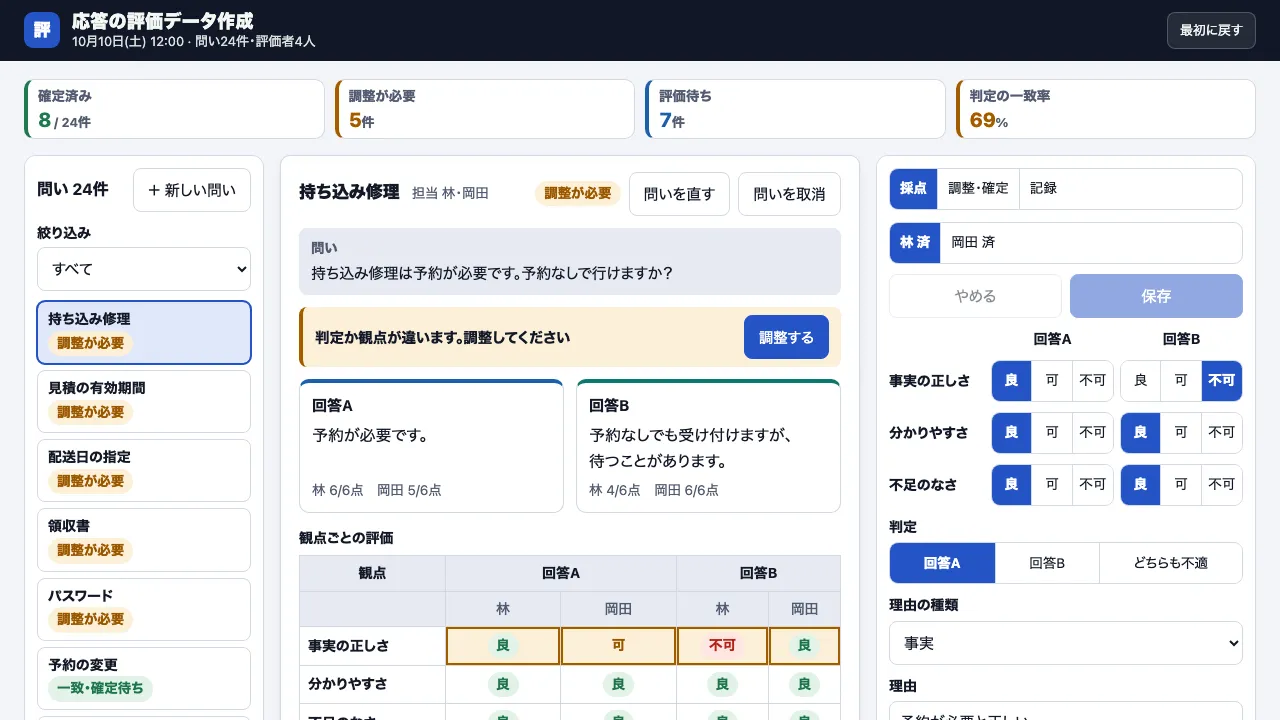The height and width of the screenshot is (720, 1280).
Task: Set 事実の正しさ for 回答B to 良
Action: (1141, 381)
